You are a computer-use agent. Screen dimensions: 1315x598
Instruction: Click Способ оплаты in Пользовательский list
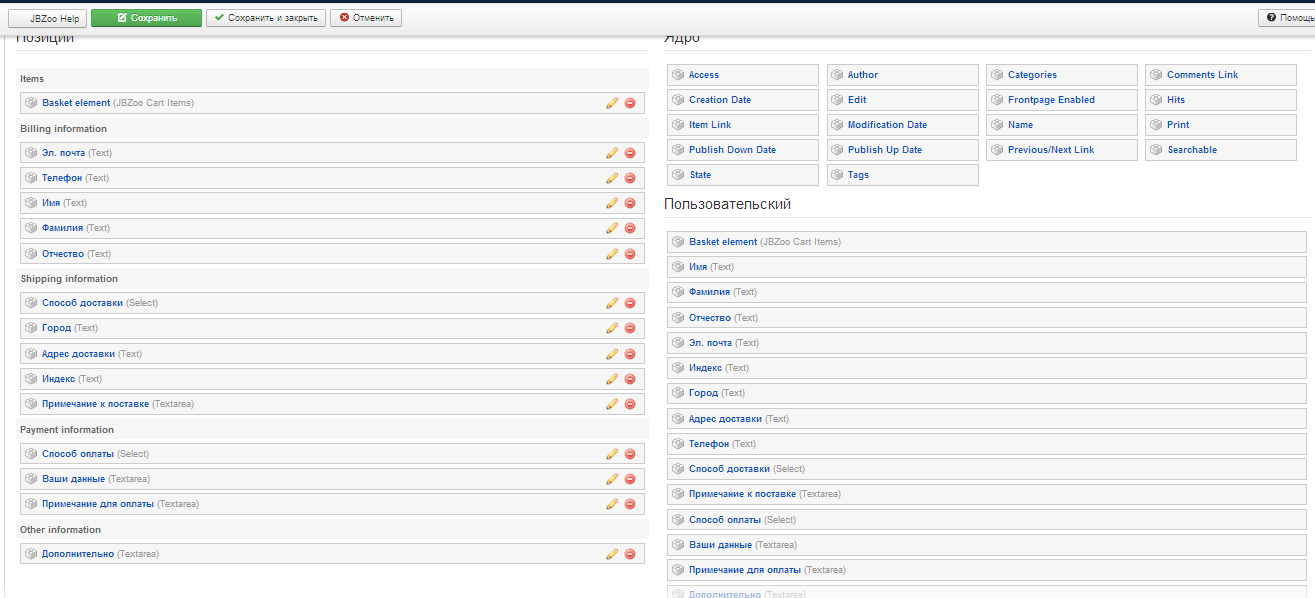tap(725, 520)
